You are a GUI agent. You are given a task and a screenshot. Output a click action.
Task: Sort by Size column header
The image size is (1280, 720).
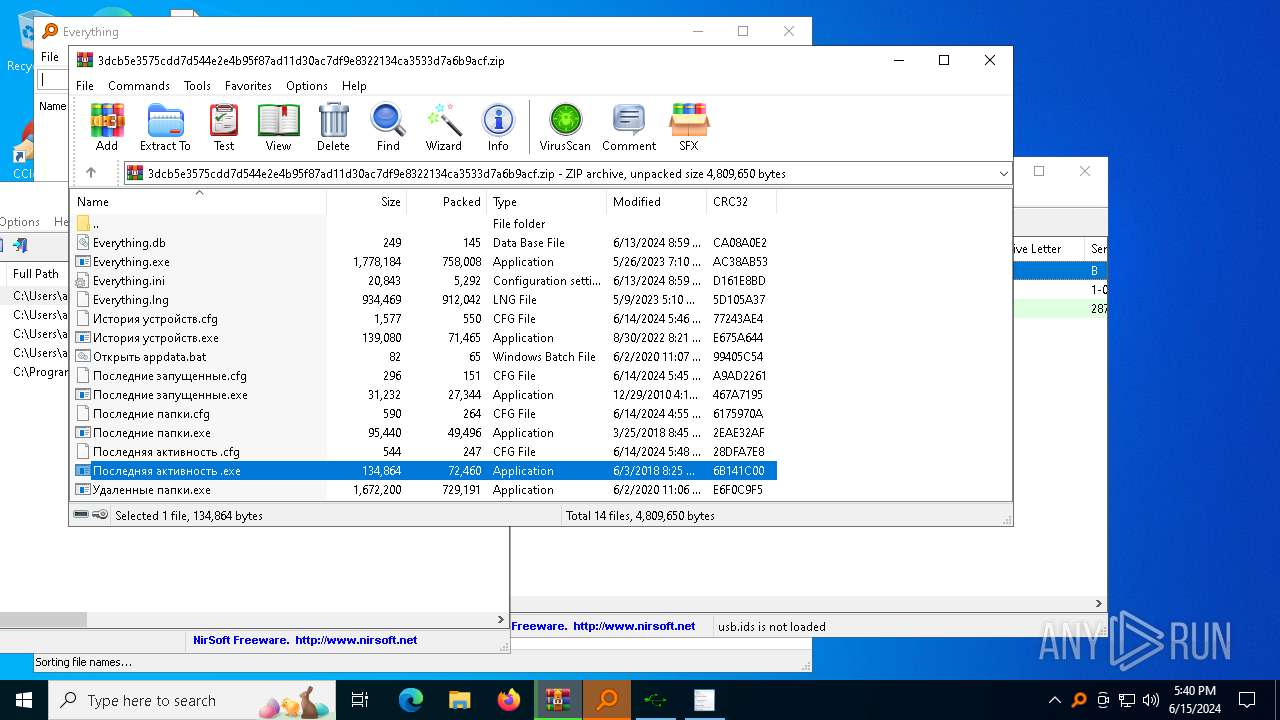[x=367, y=202]
